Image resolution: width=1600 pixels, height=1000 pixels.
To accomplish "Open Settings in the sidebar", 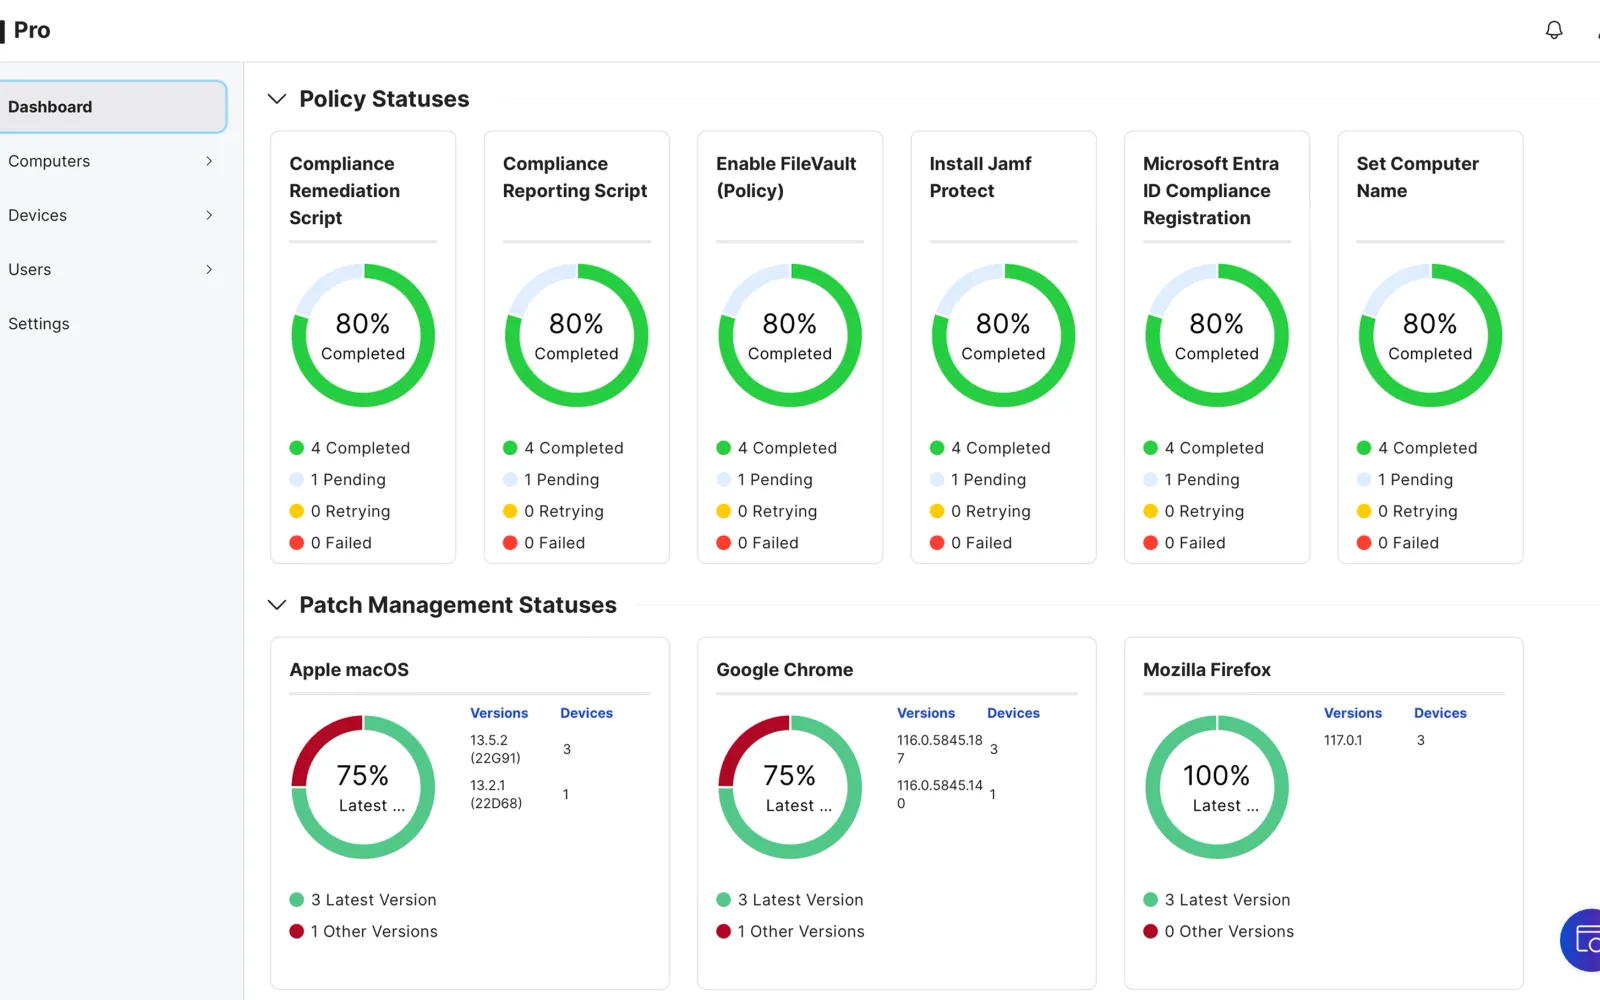I will [x=39, y=324].
